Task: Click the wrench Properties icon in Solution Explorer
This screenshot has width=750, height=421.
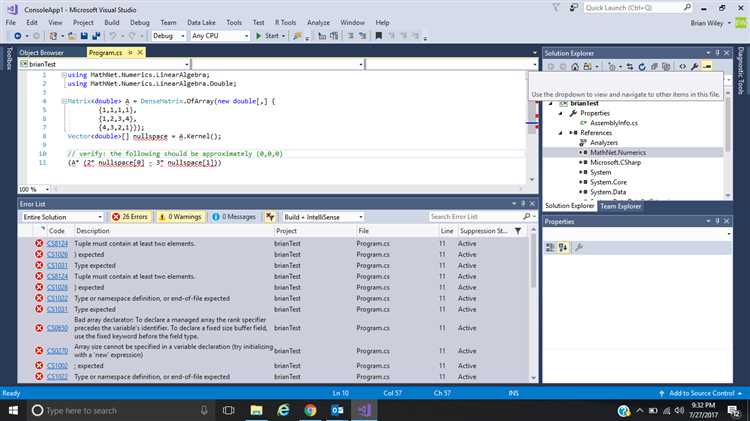Action: tap(695, 67)
